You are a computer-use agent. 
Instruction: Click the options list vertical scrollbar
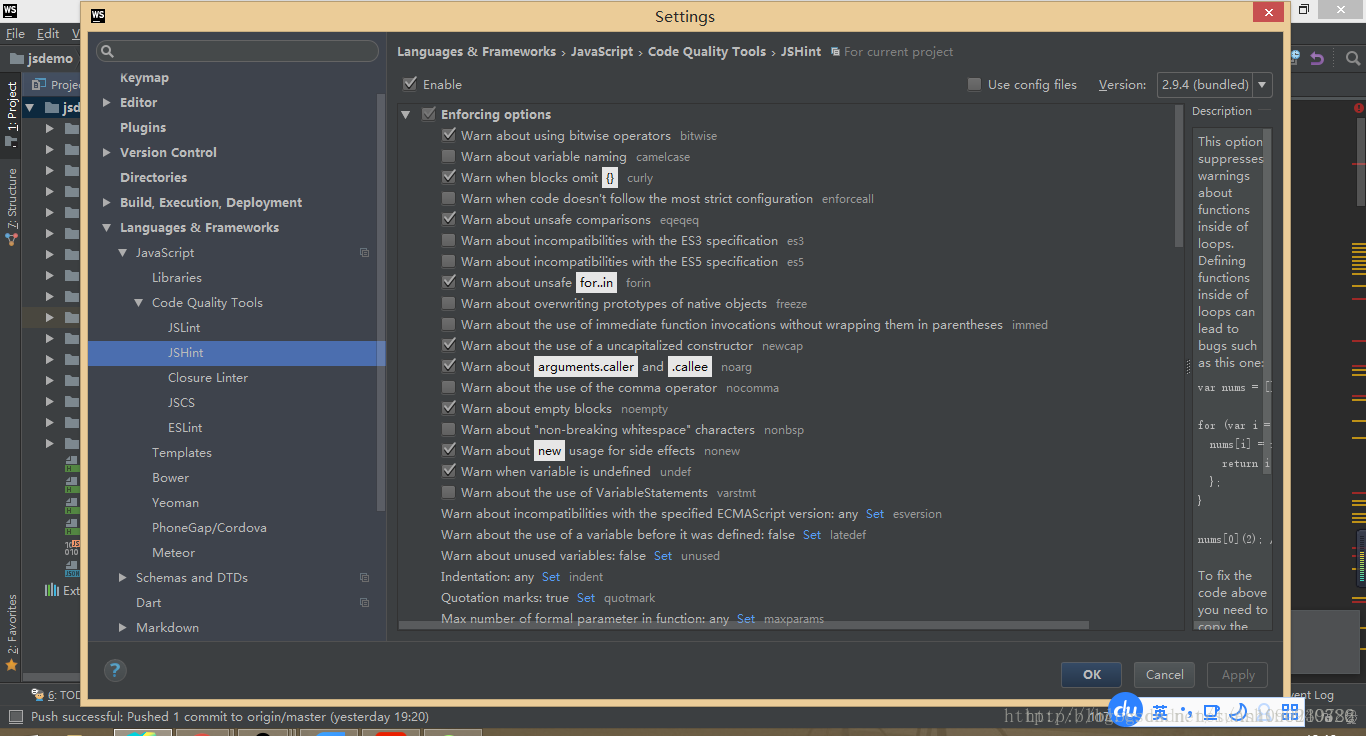[x=1179, y=175]
